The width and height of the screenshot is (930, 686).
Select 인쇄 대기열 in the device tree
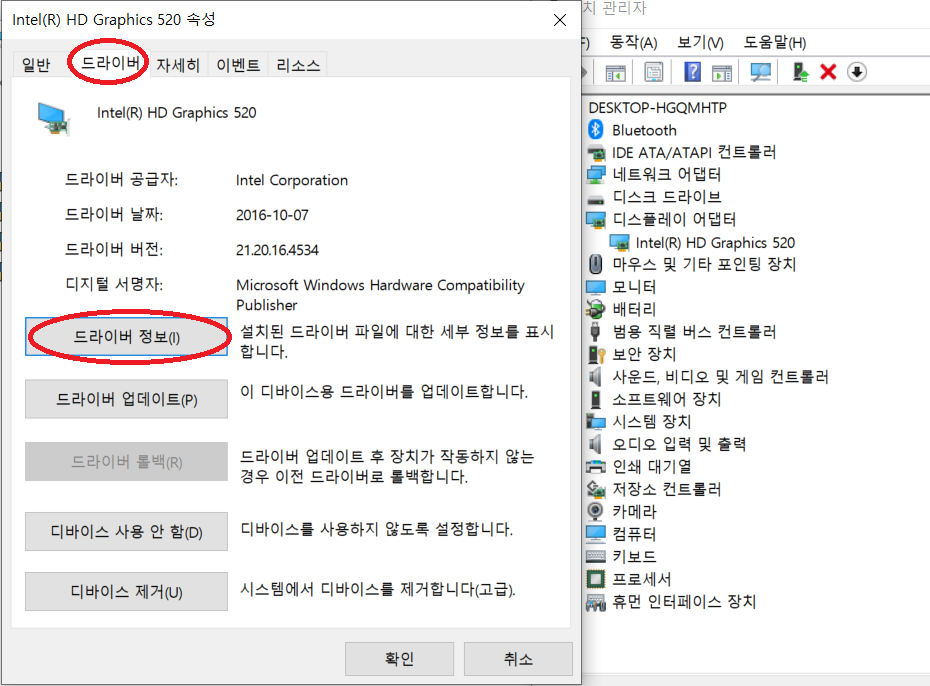[652, 467]
